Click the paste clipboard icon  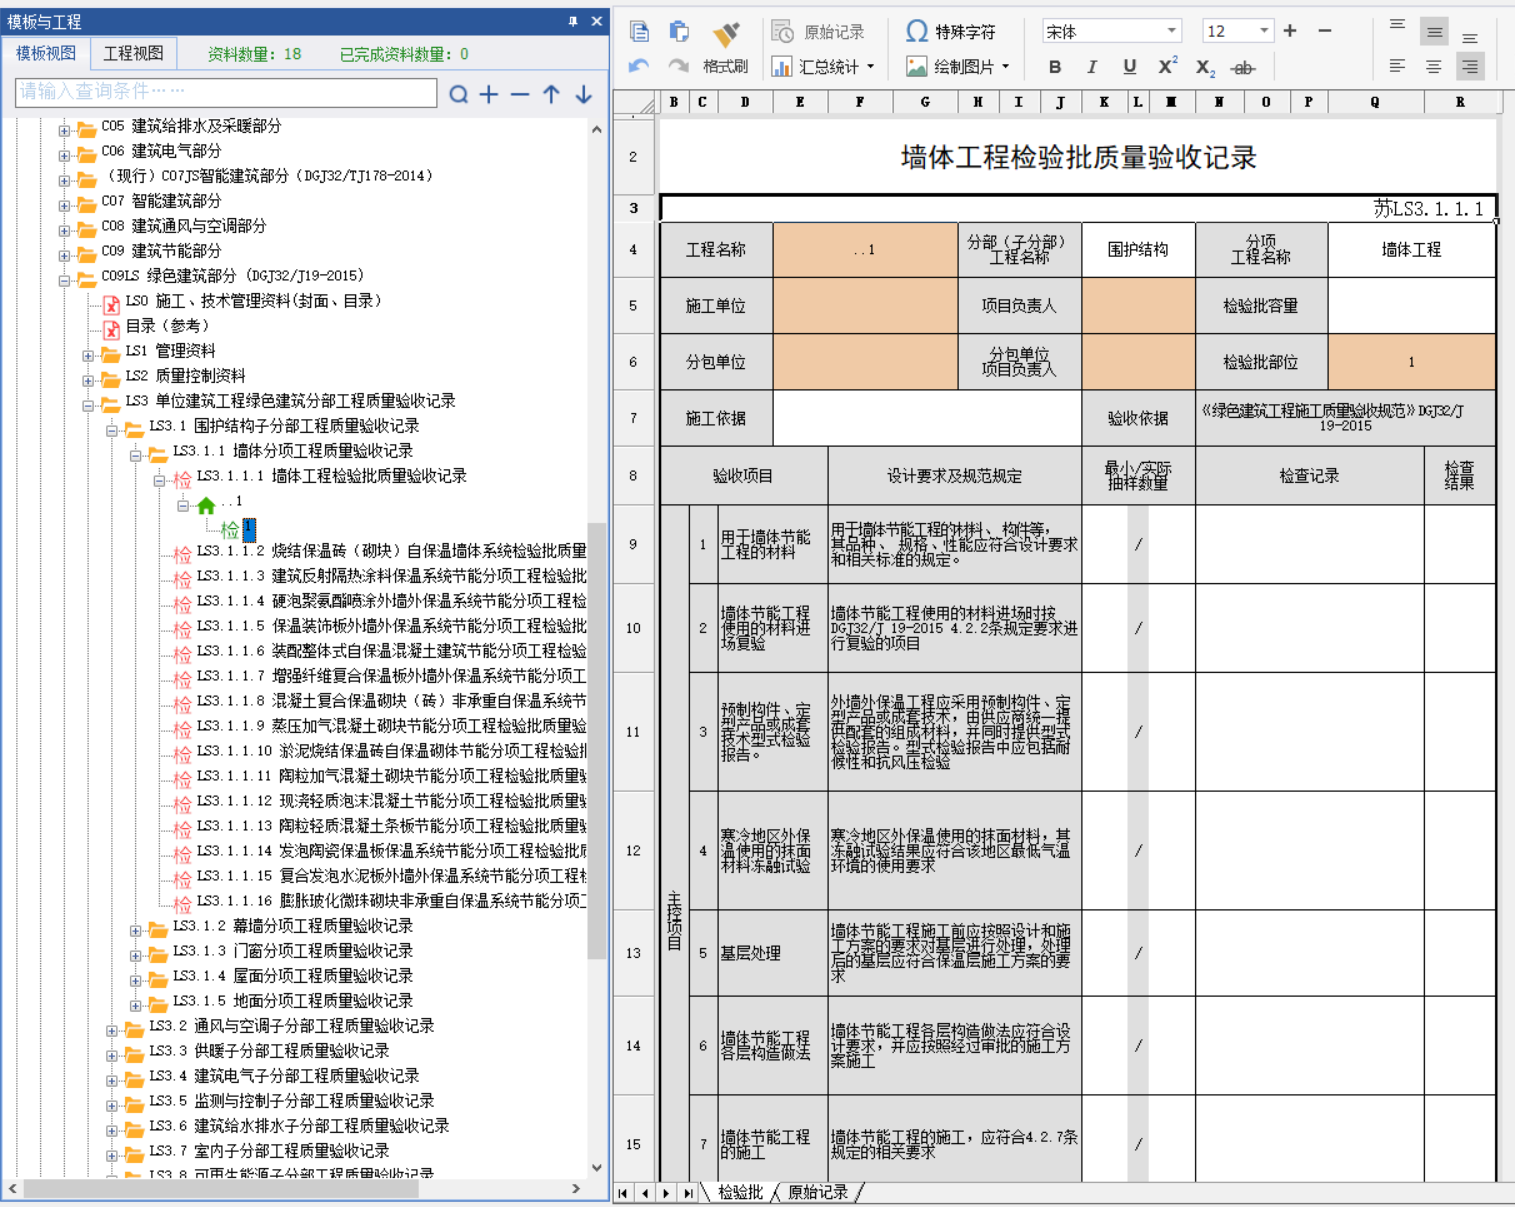click(x=679, y=32)
